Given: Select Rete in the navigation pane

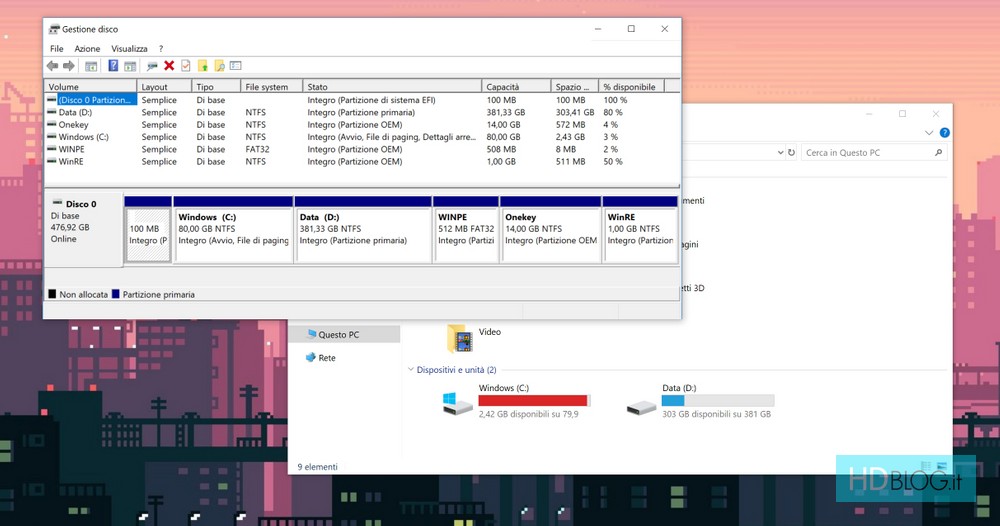Looking at the screenshot, I should tap(327, 357).
